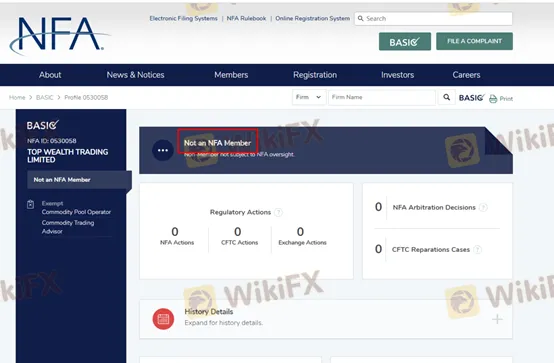Click the red History Details calendar icon
Viewport: 554px width, 363px height.
(x=163, y=319)
